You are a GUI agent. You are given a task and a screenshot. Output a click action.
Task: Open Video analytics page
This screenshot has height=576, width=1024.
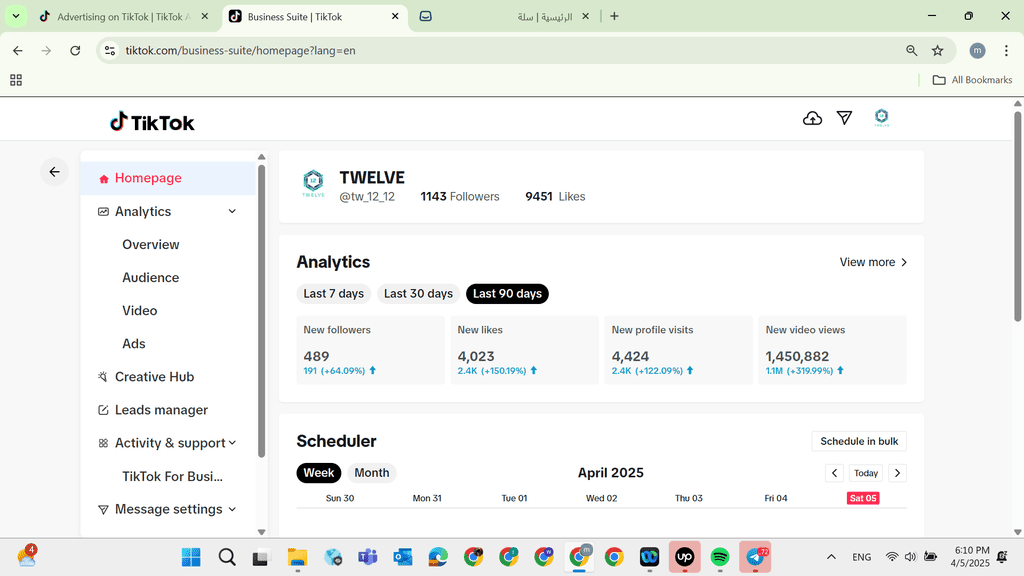[140, 311]
